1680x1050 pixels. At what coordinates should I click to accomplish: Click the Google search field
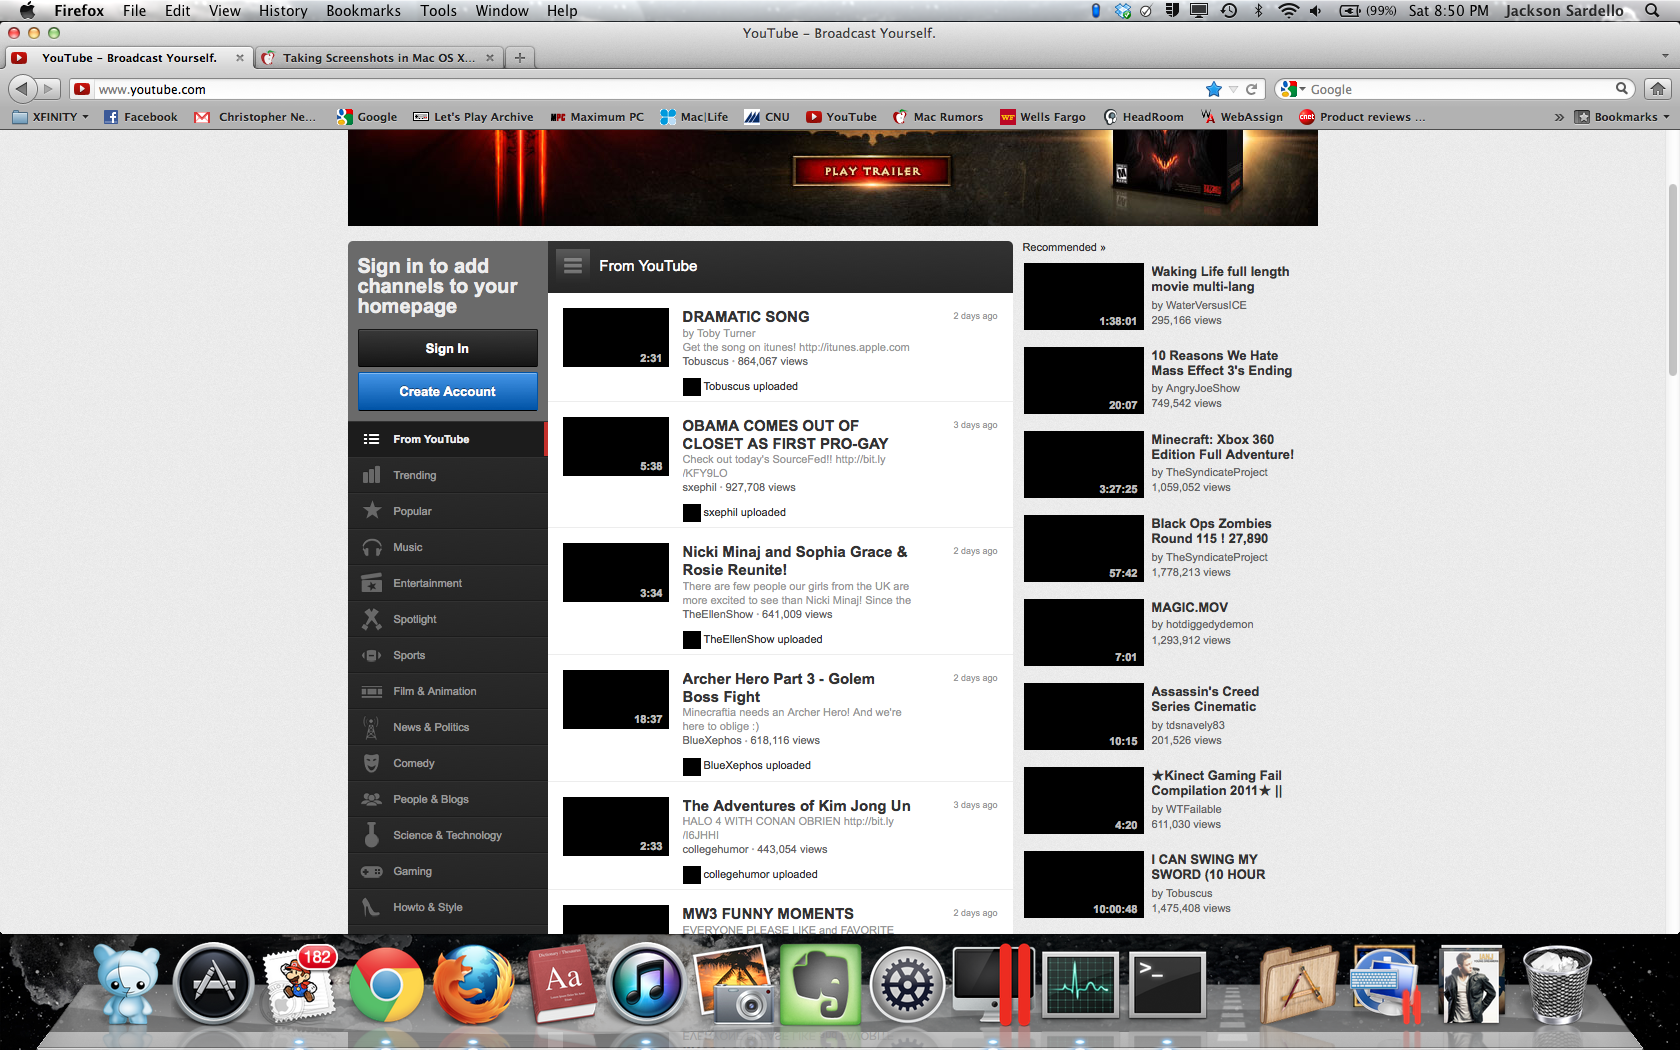click(x=1460, y=89)
